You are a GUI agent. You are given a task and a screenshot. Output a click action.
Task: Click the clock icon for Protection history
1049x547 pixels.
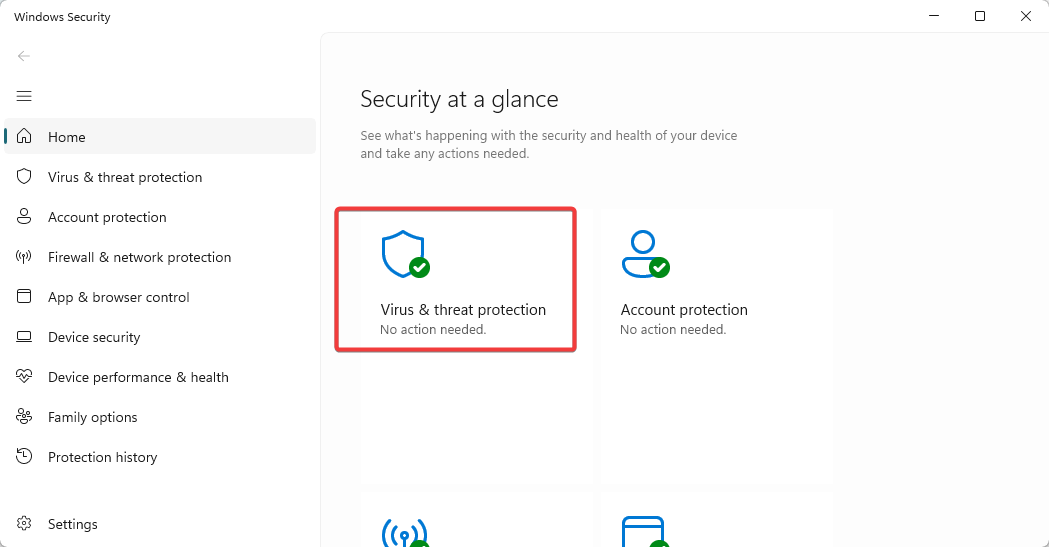point(24,457)
